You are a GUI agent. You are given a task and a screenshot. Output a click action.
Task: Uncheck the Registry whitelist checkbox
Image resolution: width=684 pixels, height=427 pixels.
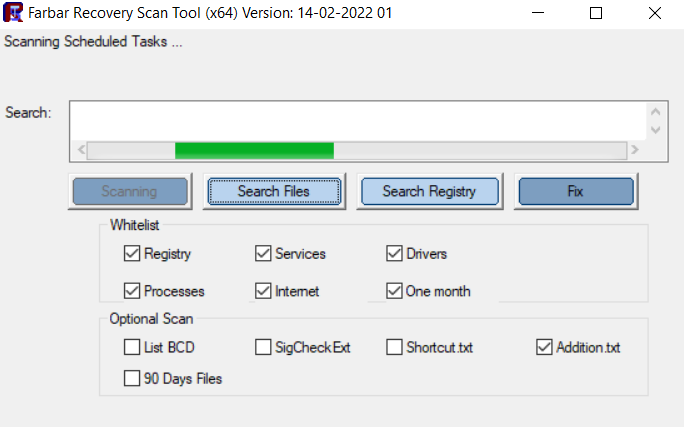coord(132,253)
